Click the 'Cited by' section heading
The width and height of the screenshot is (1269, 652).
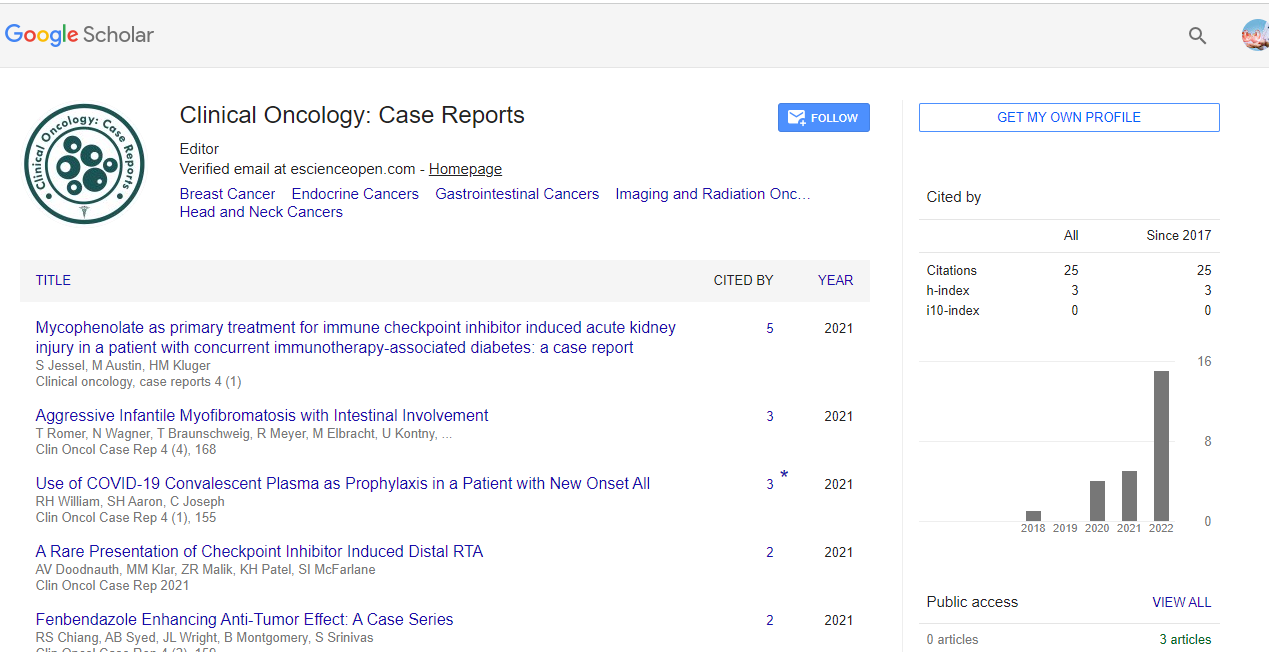tap(954, 197)
